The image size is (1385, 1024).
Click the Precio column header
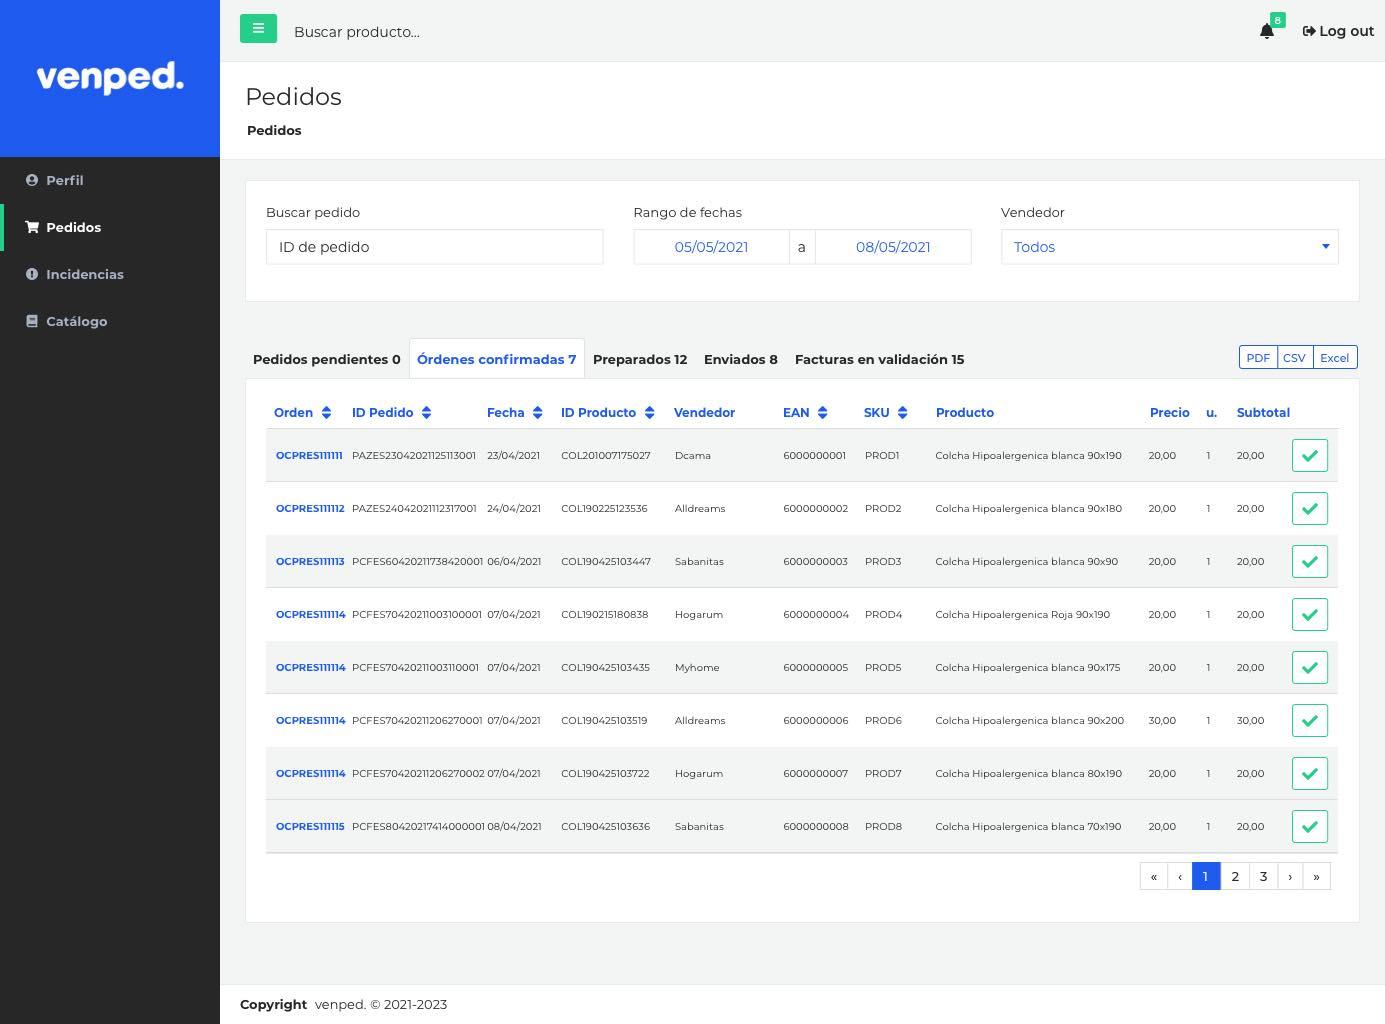pyautogui.click(x=1169, y=413)
